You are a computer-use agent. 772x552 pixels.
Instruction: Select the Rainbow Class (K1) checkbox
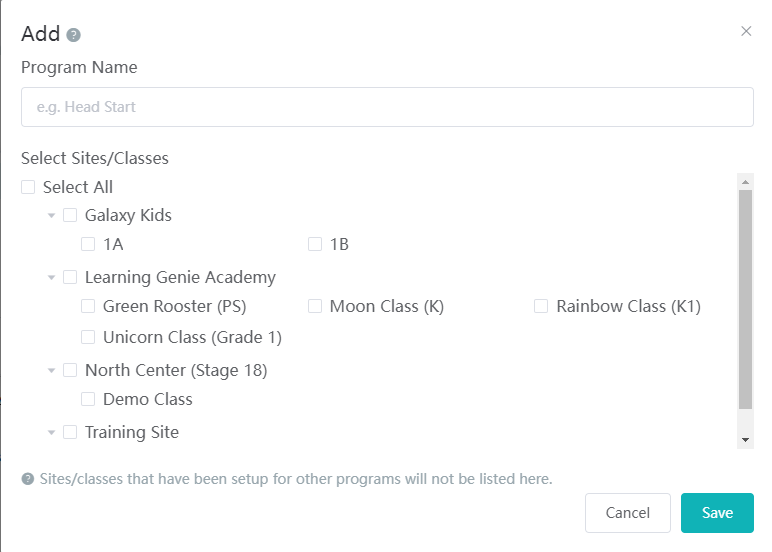pyautogui.click(x=541, y=306)
